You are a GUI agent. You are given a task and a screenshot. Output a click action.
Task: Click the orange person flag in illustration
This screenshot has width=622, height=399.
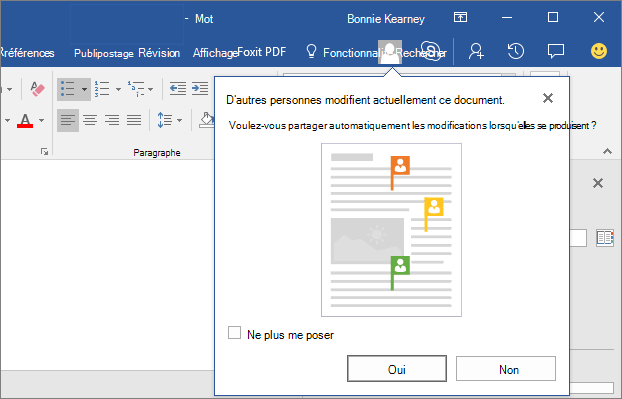[x=400, y=172]
